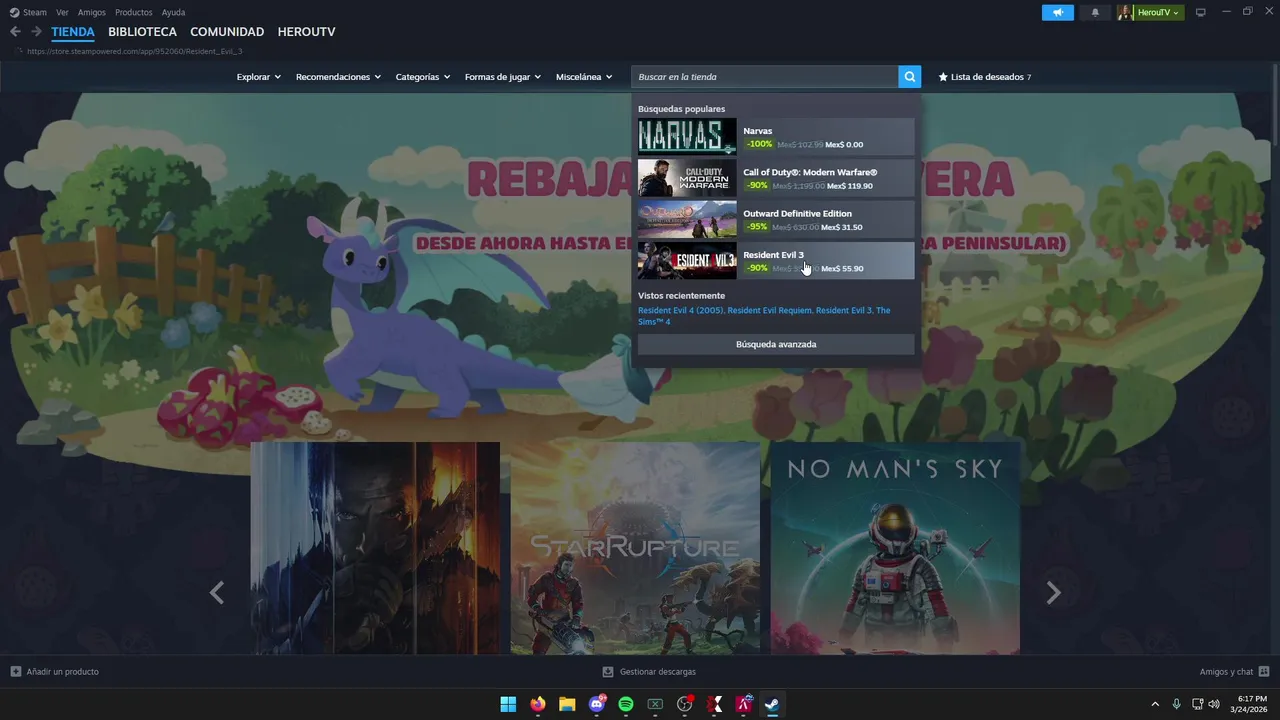
Task: Expand the Recomendaciones dropdown
Action: [x=338, y=77]
